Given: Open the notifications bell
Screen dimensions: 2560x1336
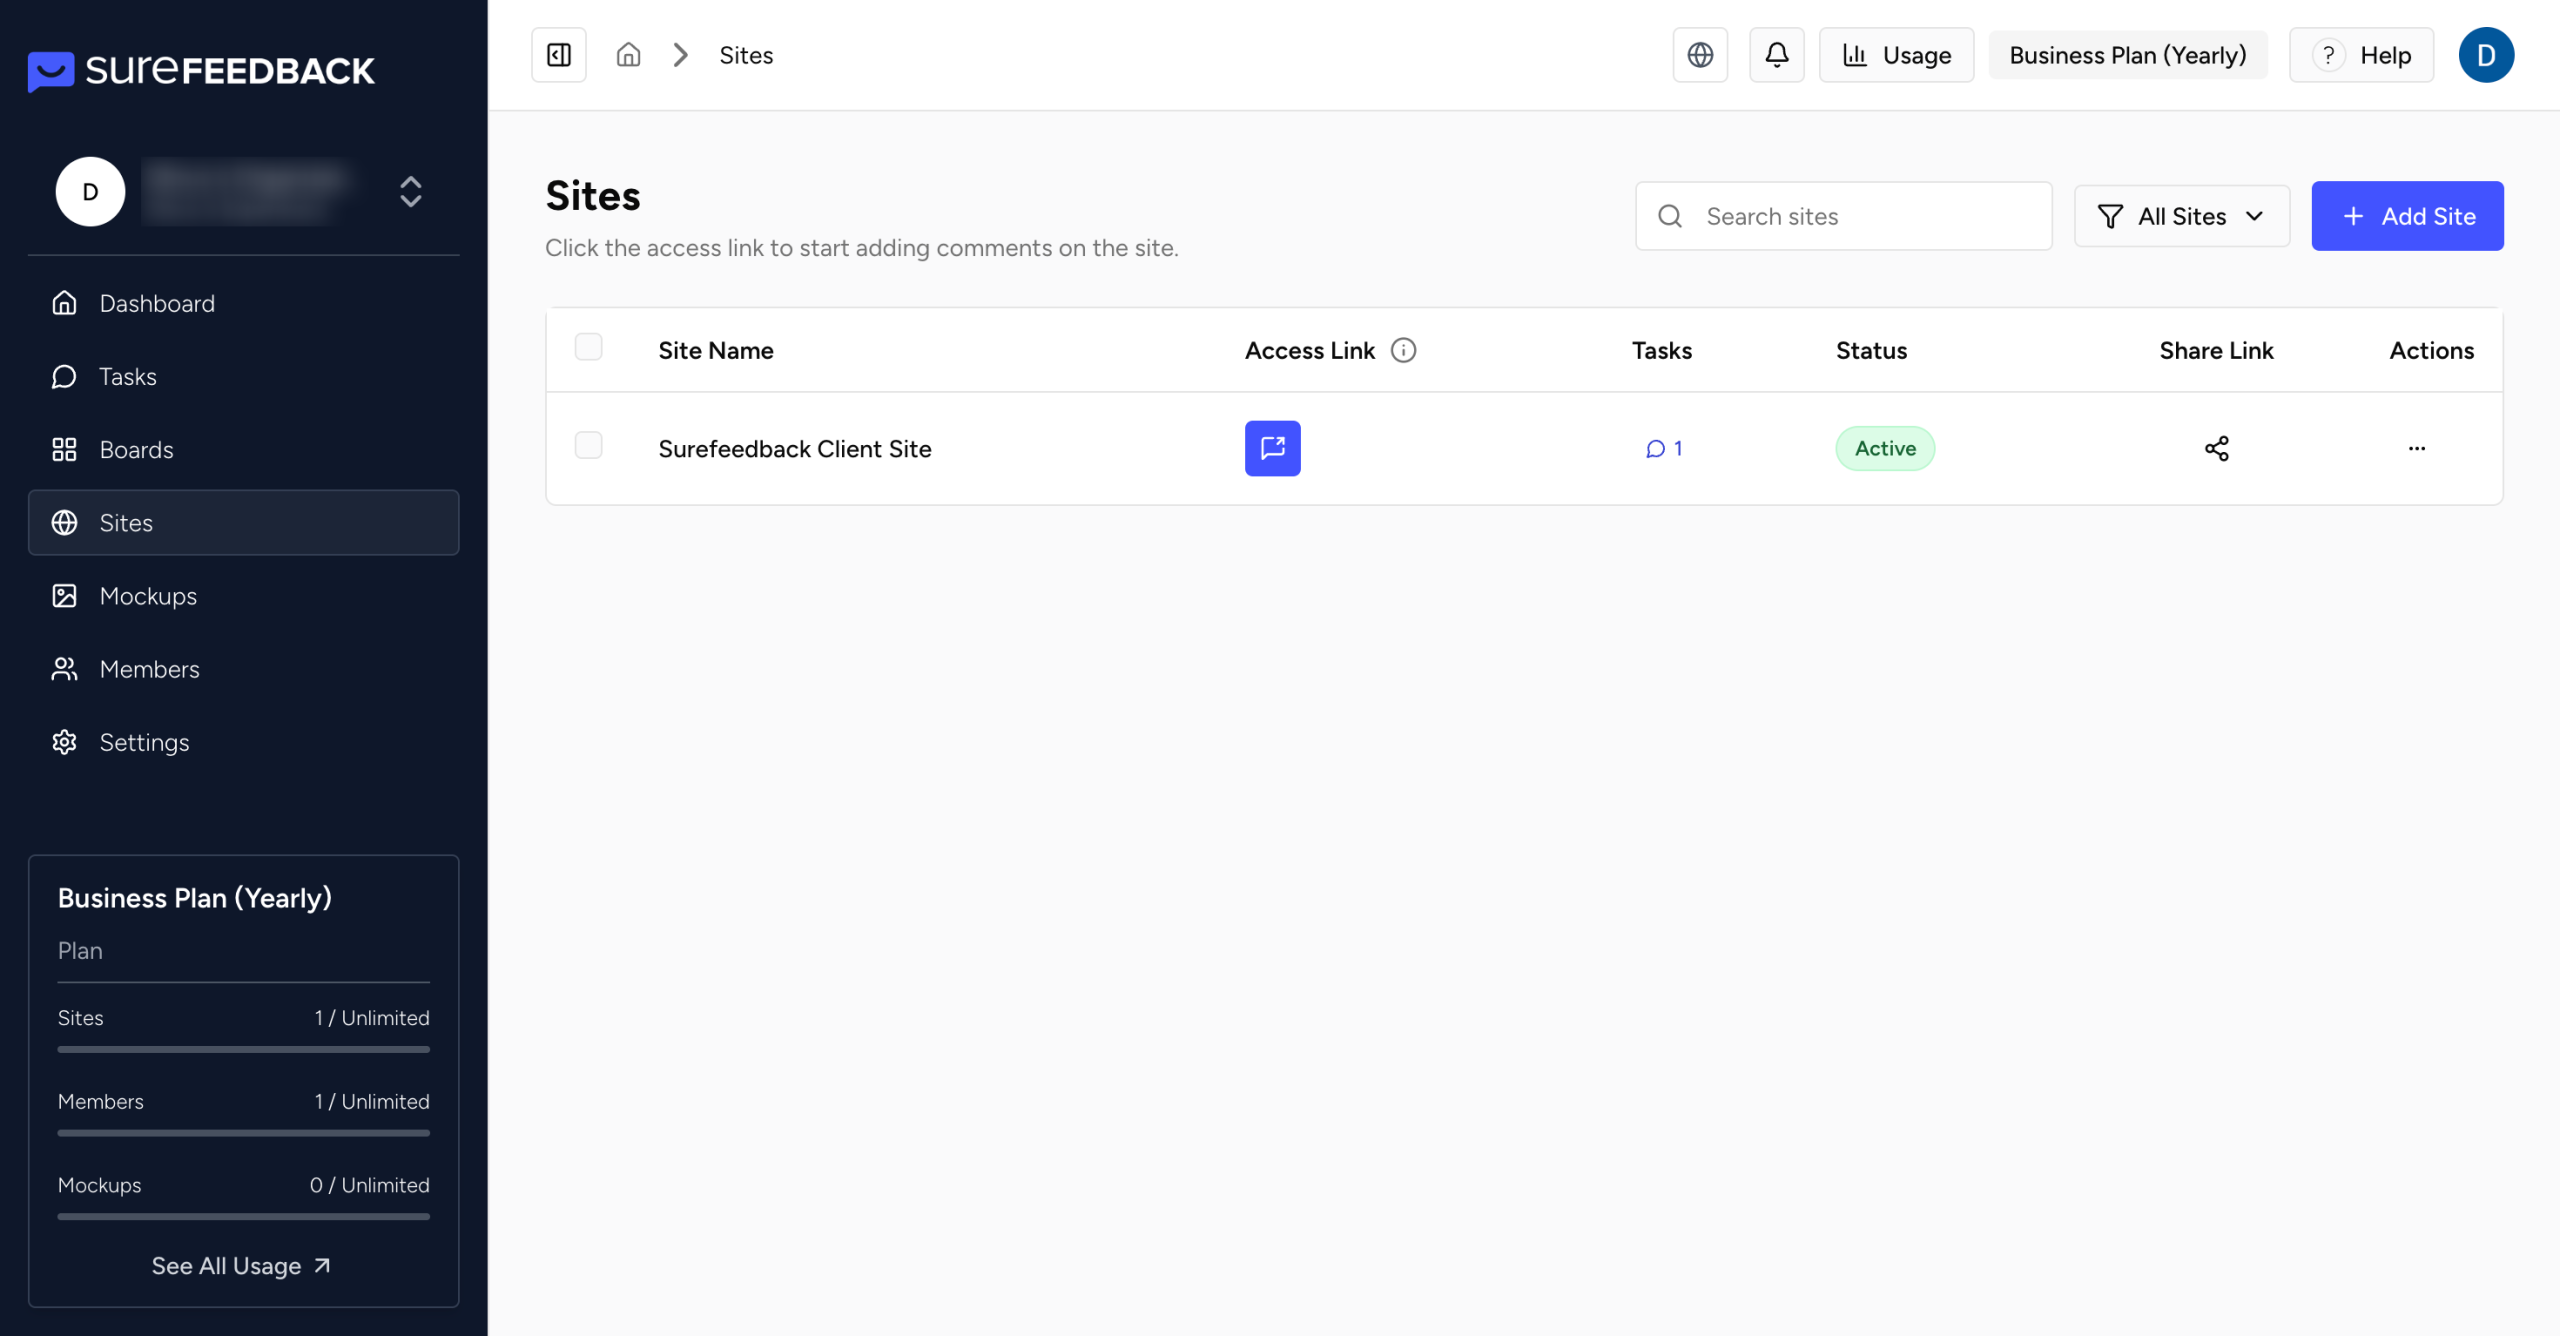Looking at the screenshot, I should pos(1776,55).
